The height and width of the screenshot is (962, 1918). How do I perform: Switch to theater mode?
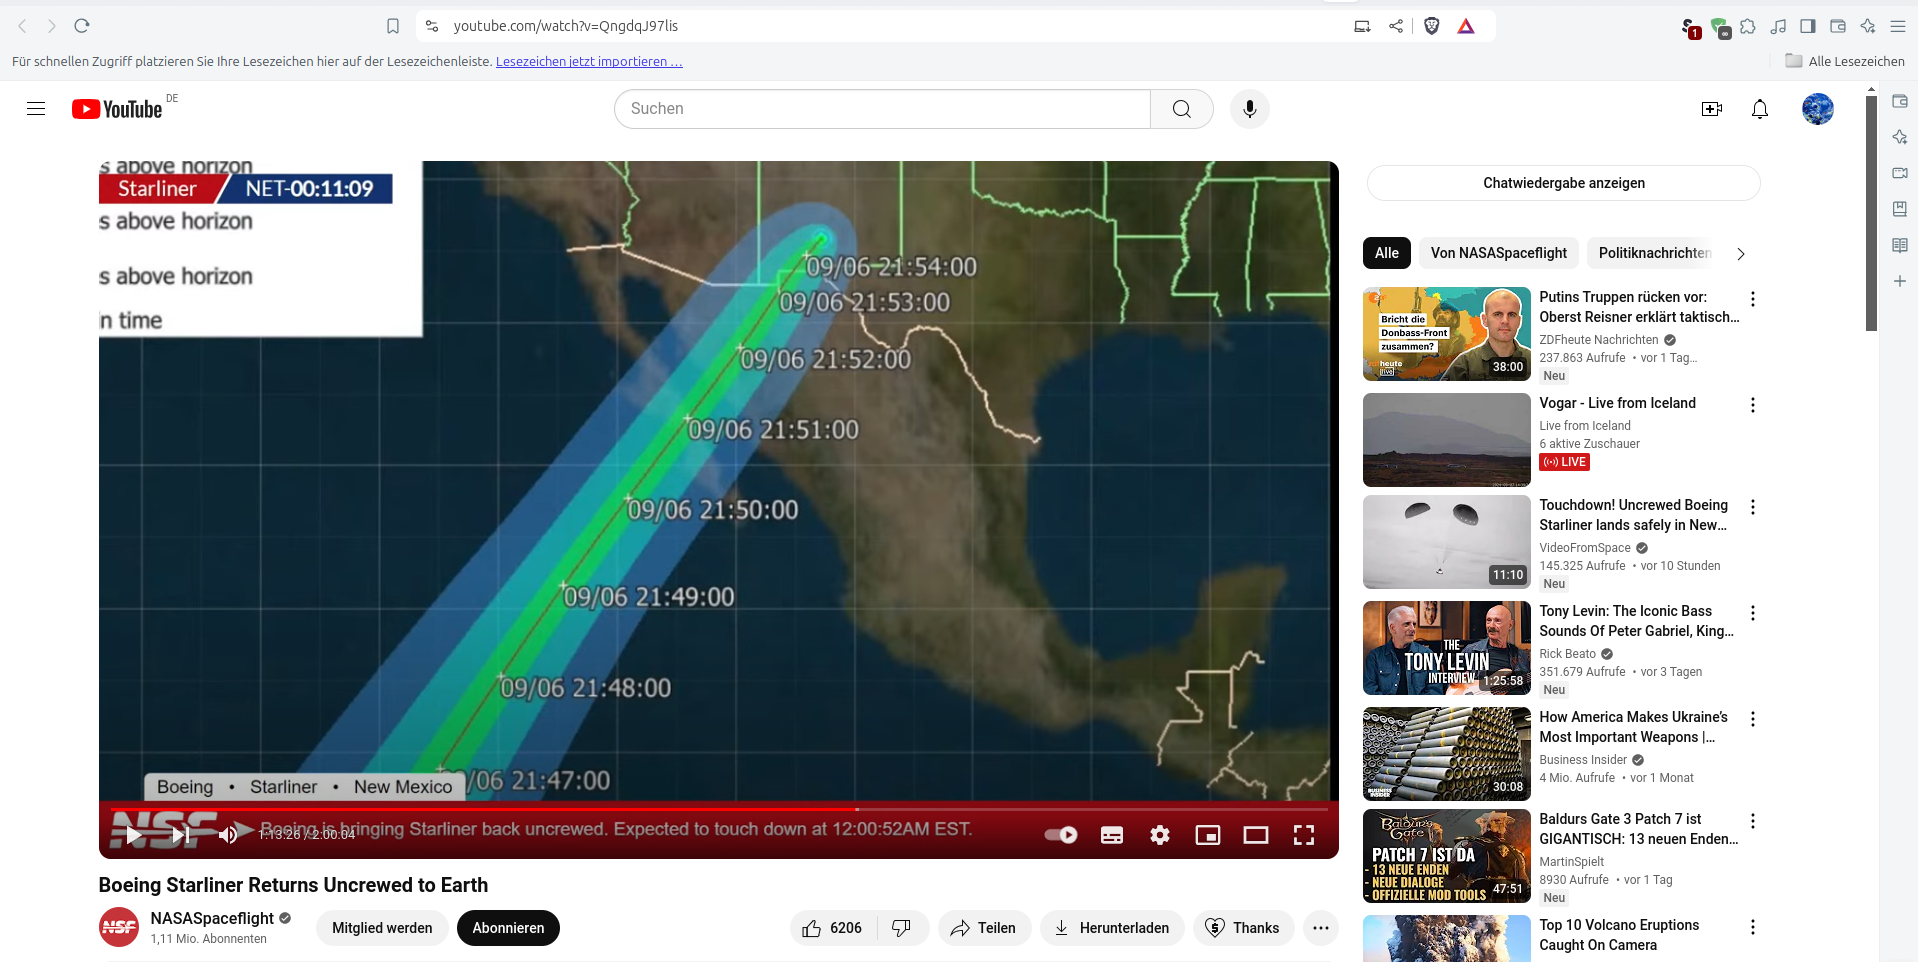(x=1256, y=835)
